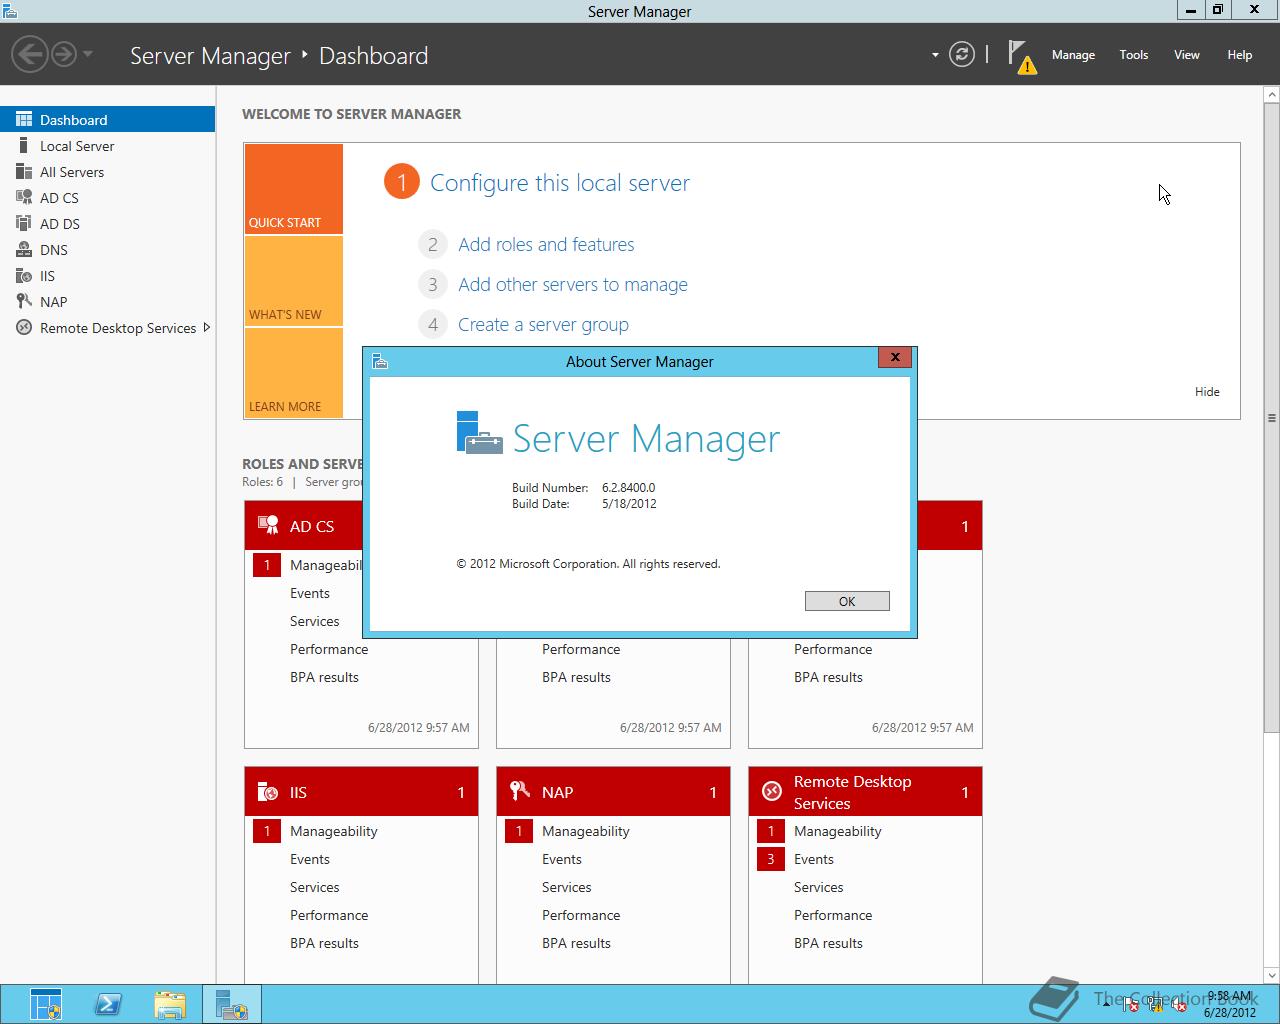Click Add roles and features link
1280x1024 pixels.
[x=546, y=244]
